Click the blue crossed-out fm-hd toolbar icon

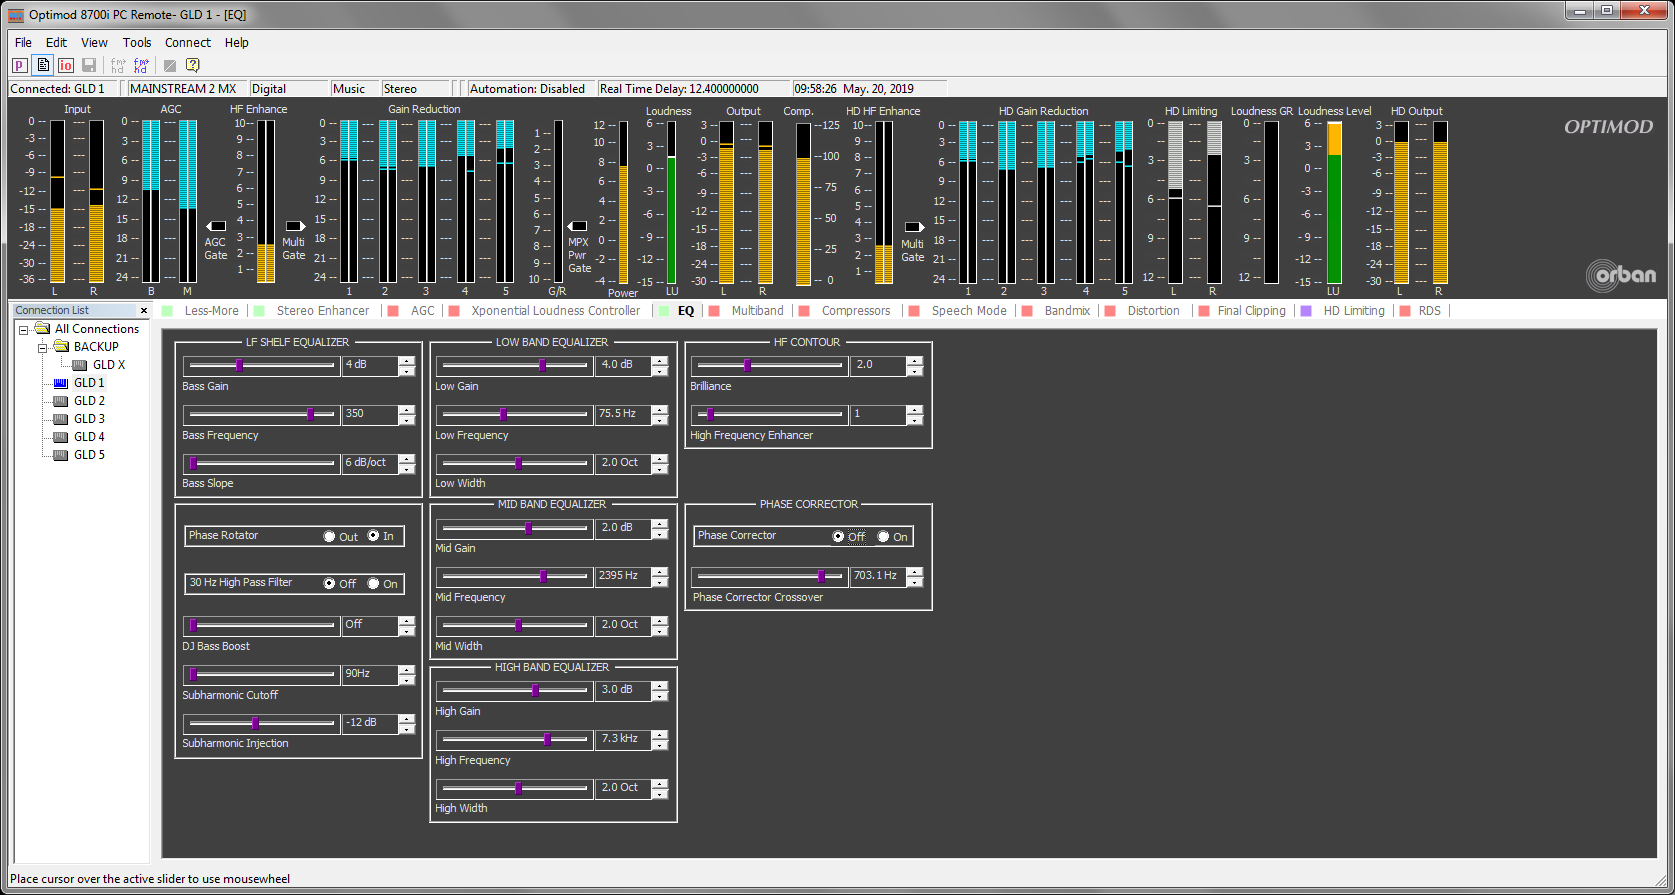click(x=141, y=65)
